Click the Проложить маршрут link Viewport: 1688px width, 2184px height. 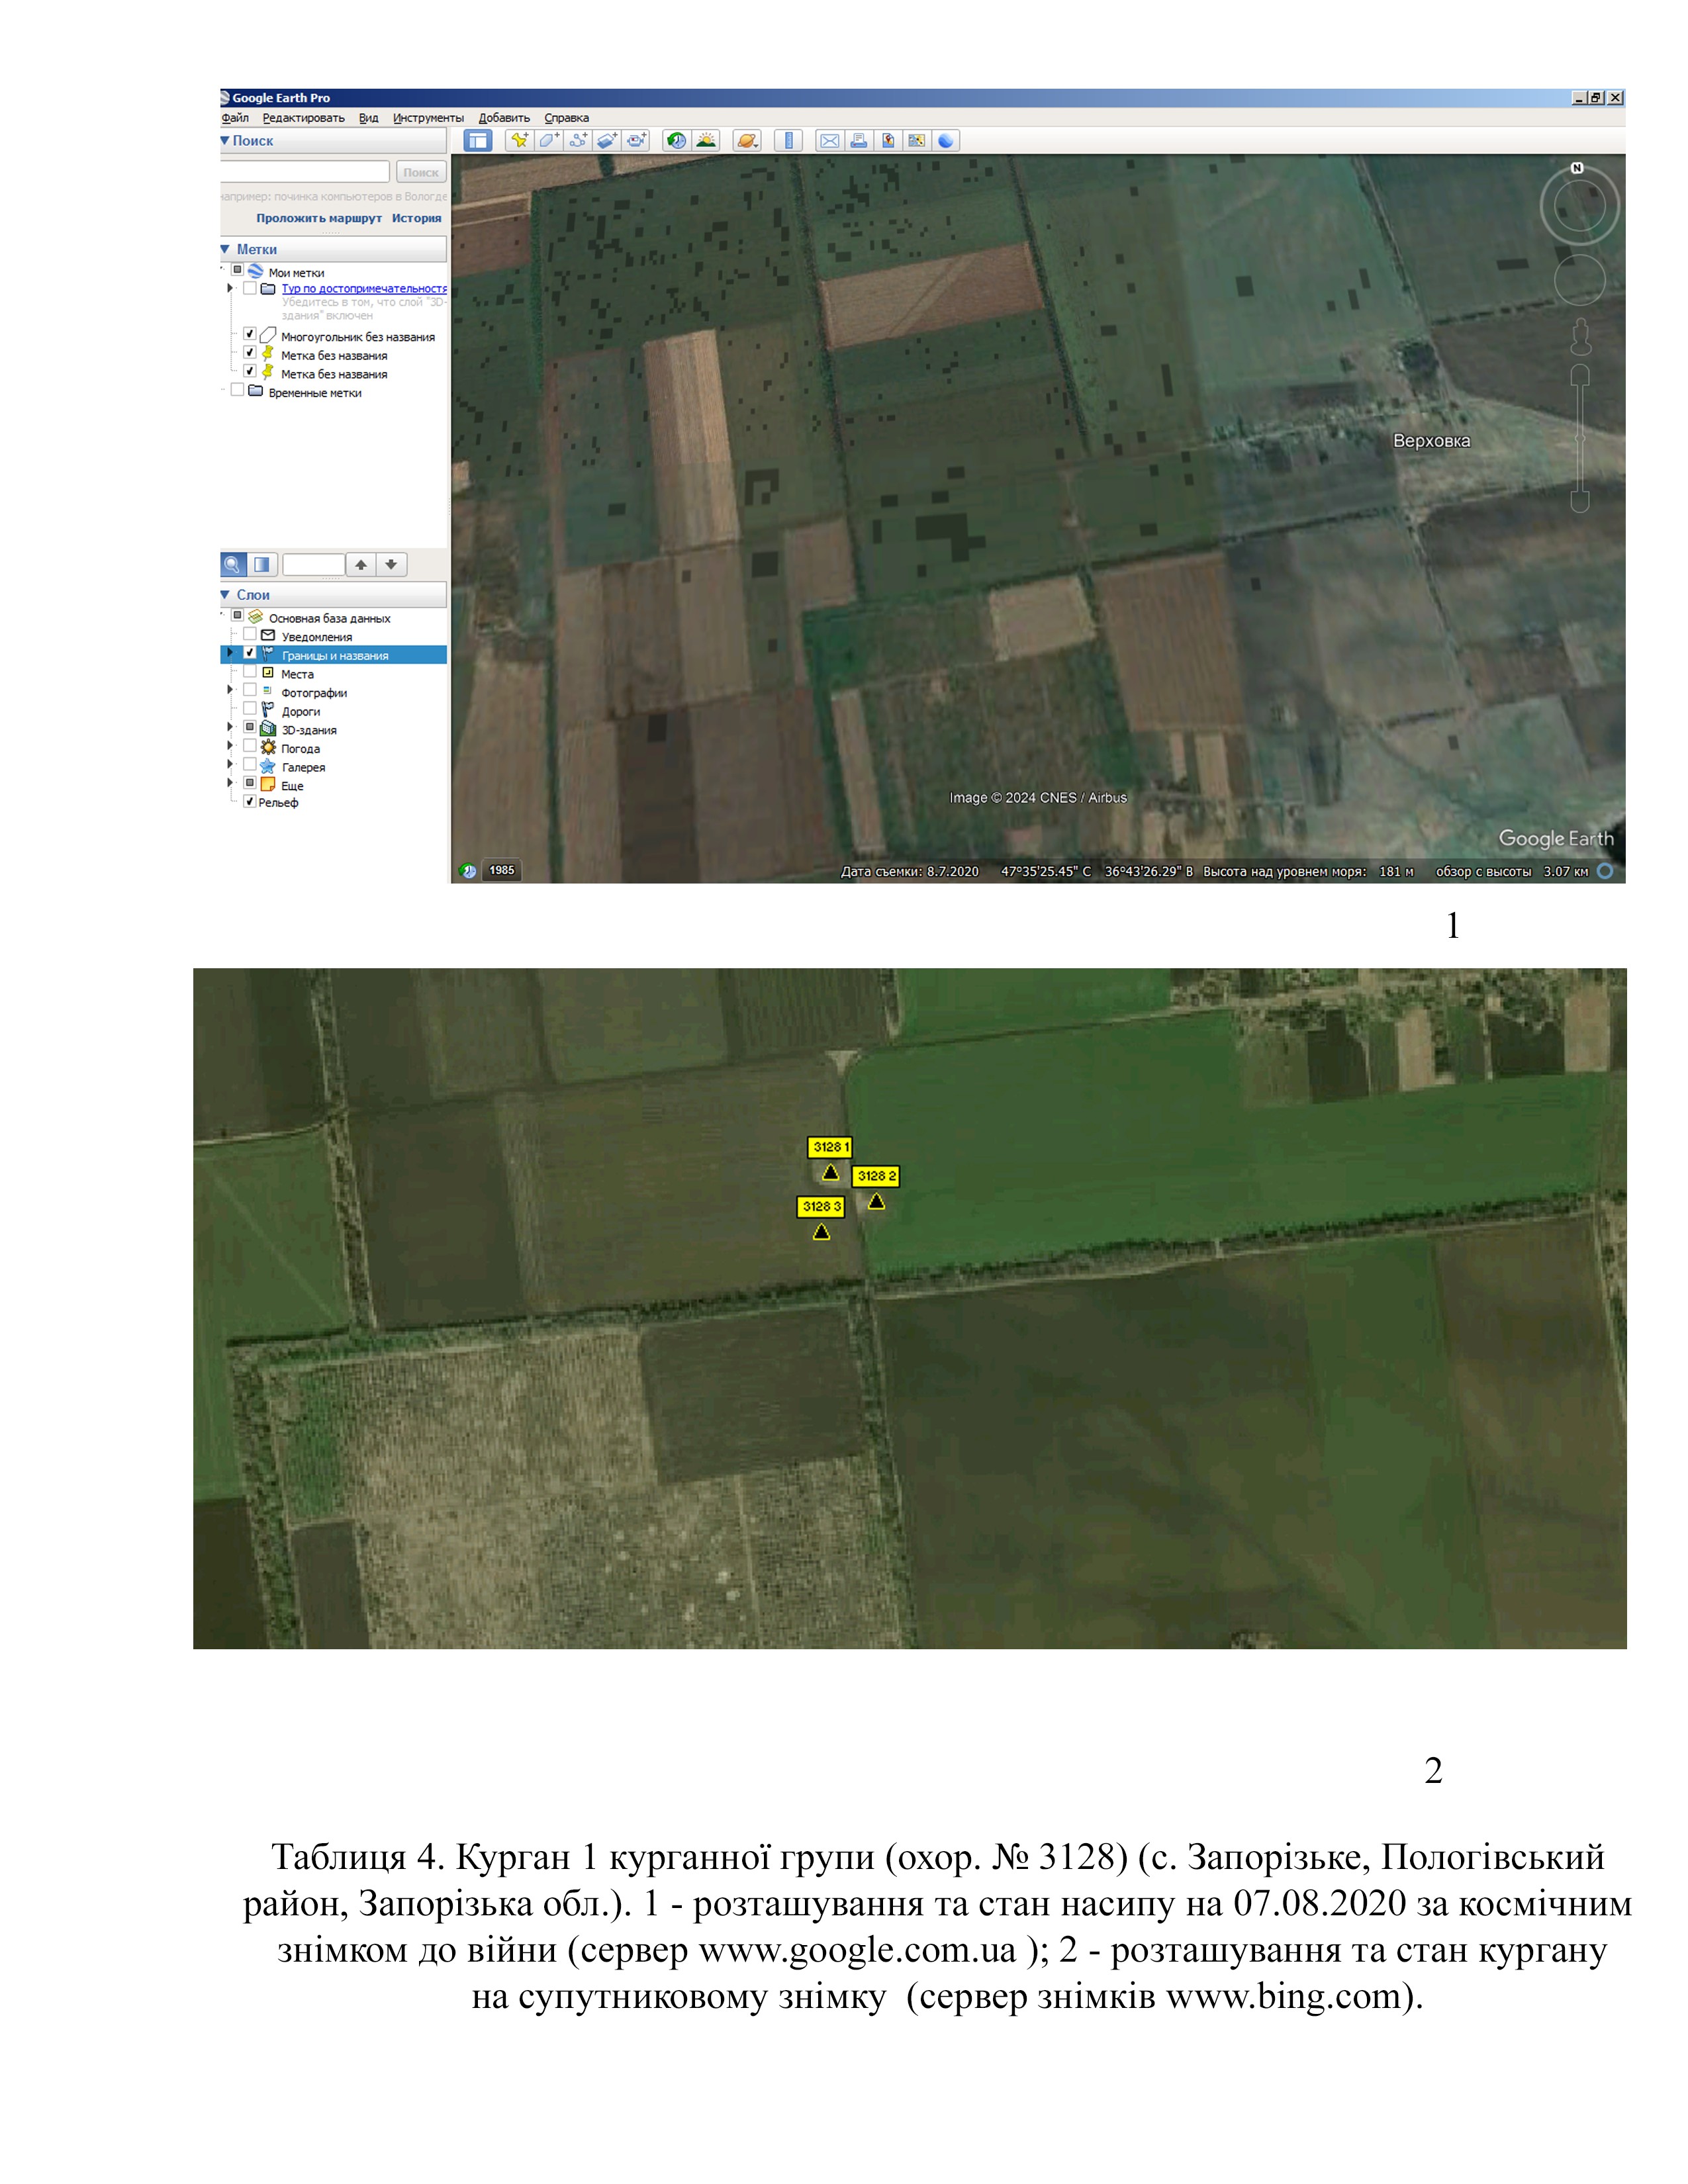point(318,218)
